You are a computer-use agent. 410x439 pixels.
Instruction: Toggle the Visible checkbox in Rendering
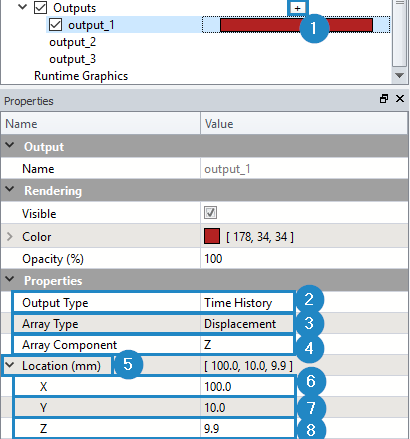coord(210,213)
